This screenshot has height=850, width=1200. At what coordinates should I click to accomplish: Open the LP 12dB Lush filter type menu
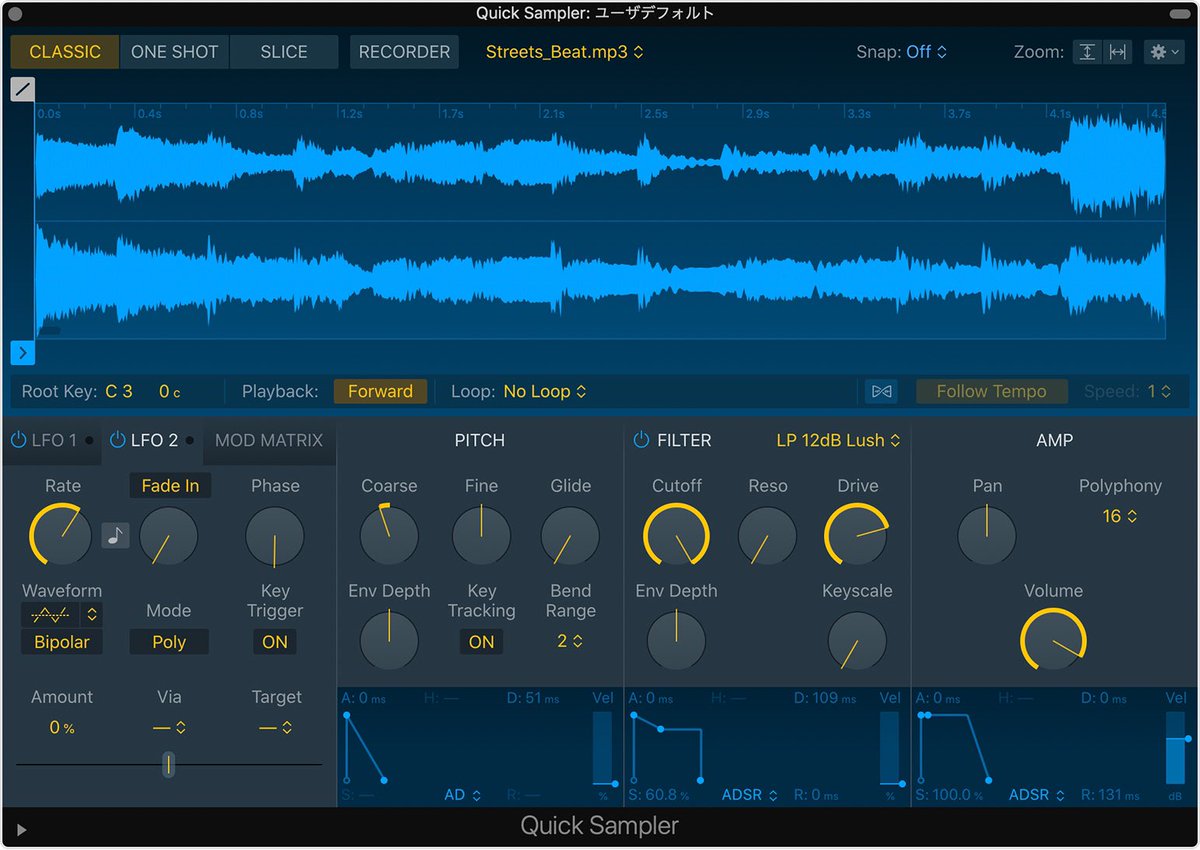pyautogui.click(x=839, y=440)
